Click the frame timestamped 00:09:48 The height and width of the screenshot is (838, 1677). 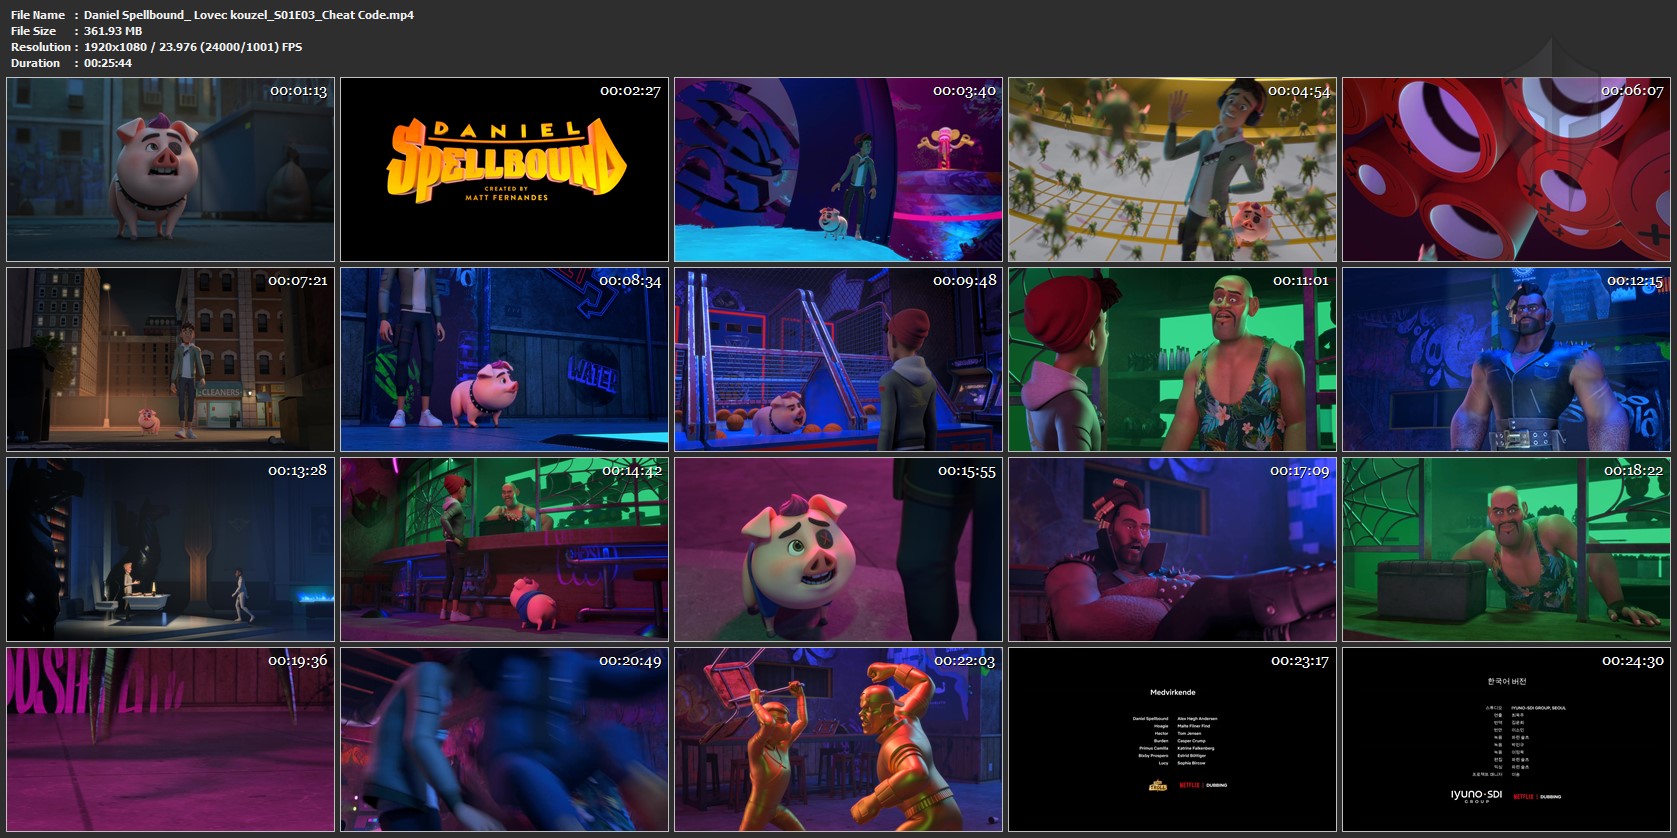click(x=838, y=359)
